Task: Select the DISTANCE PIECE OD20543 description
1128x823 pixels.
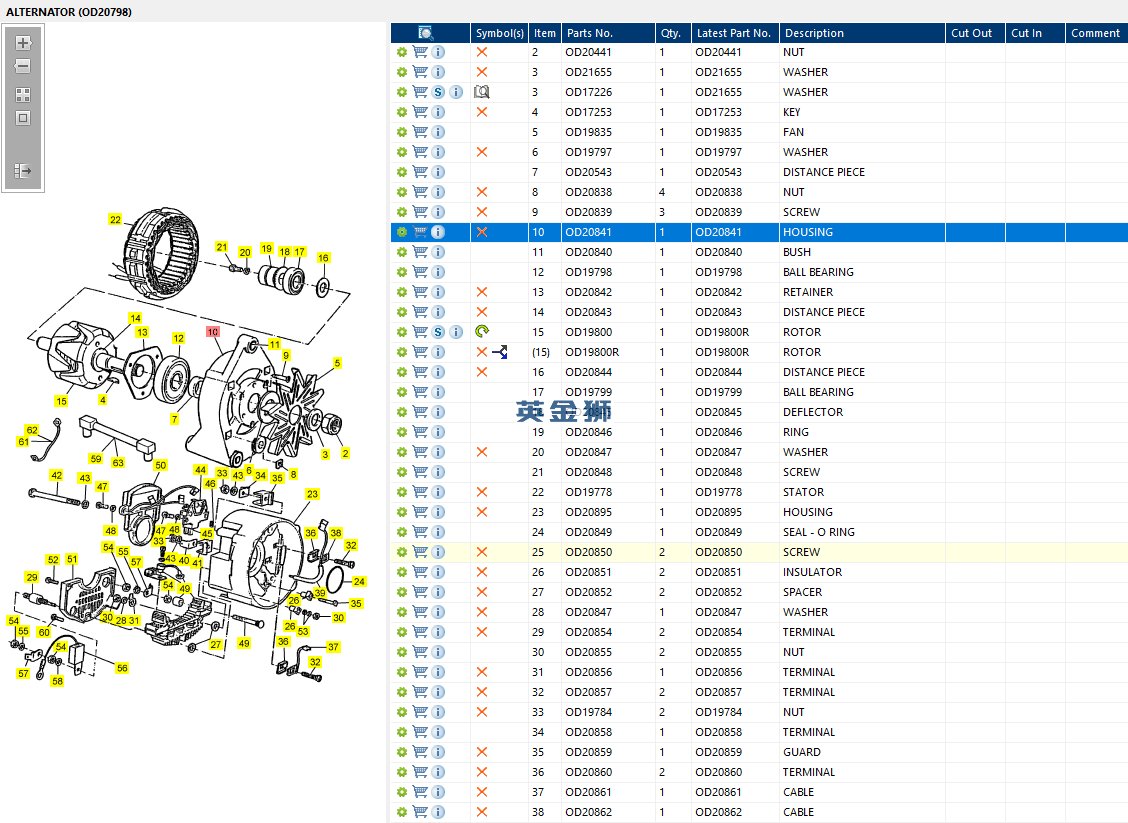Action: pos(824,172)
